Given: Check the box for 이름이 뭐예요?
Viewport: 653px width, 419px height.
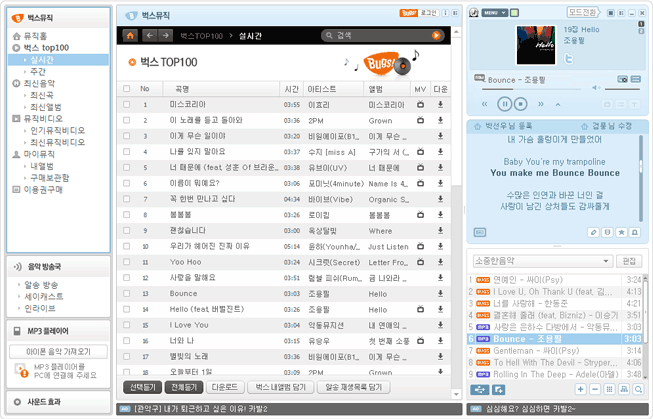Looking at the screenshot, I should point(127,183).
